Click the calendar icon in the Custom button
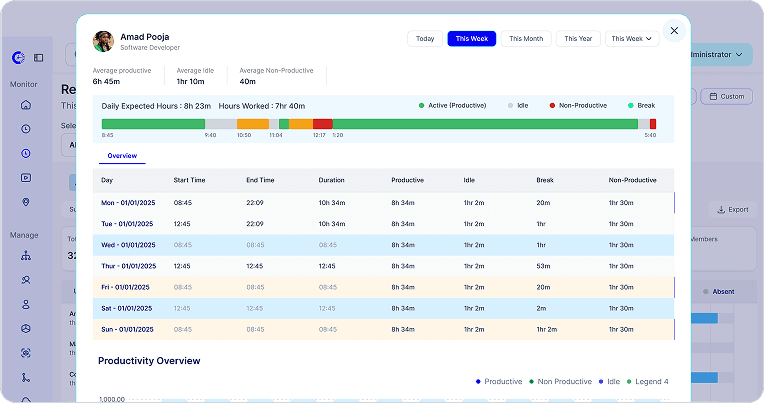This screenshot has width=764, height=403. tap(713, 96)
